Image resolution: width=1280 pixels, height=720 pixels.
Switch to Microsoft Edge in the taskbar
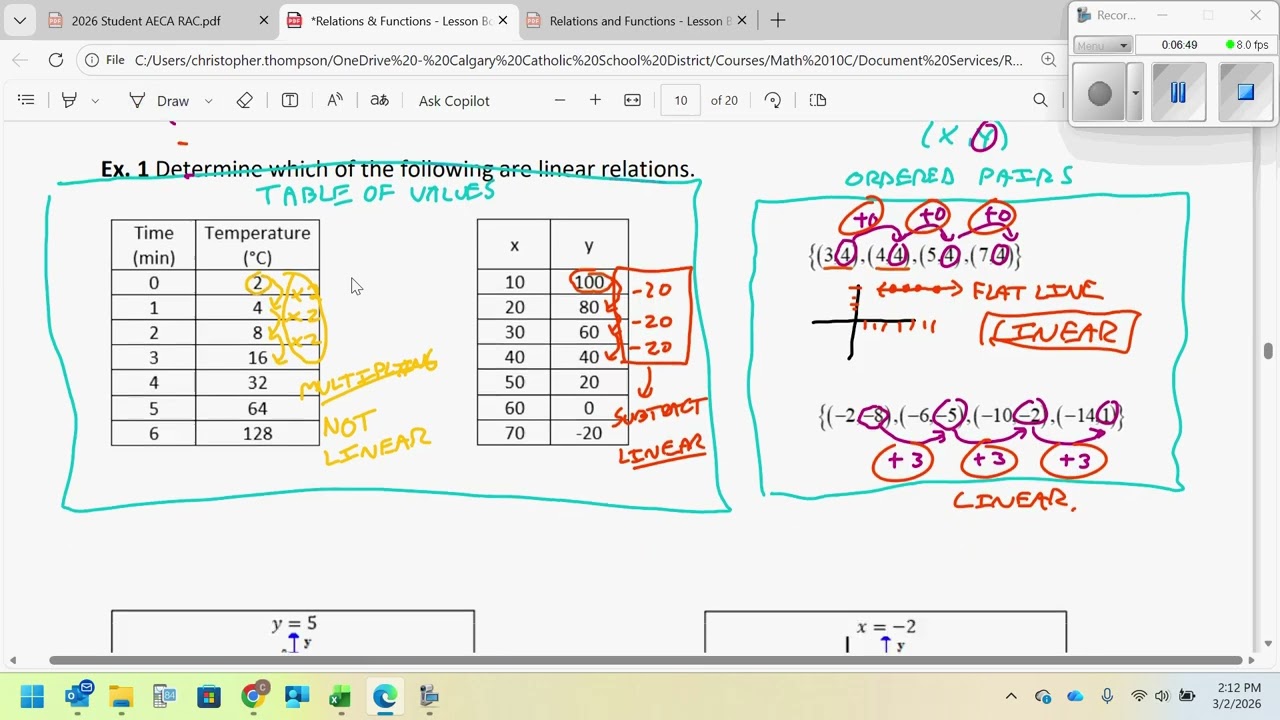coord(384,696)
